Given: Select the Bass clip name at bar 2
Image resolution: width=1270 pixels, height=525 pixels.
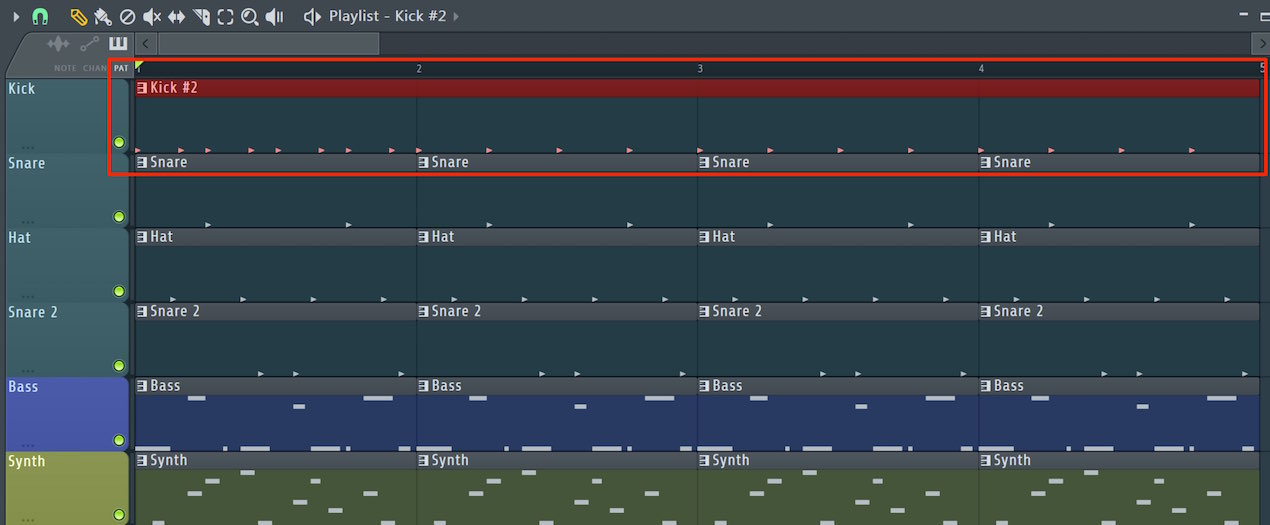Looking at the screenshot, I should coord(447,386).
